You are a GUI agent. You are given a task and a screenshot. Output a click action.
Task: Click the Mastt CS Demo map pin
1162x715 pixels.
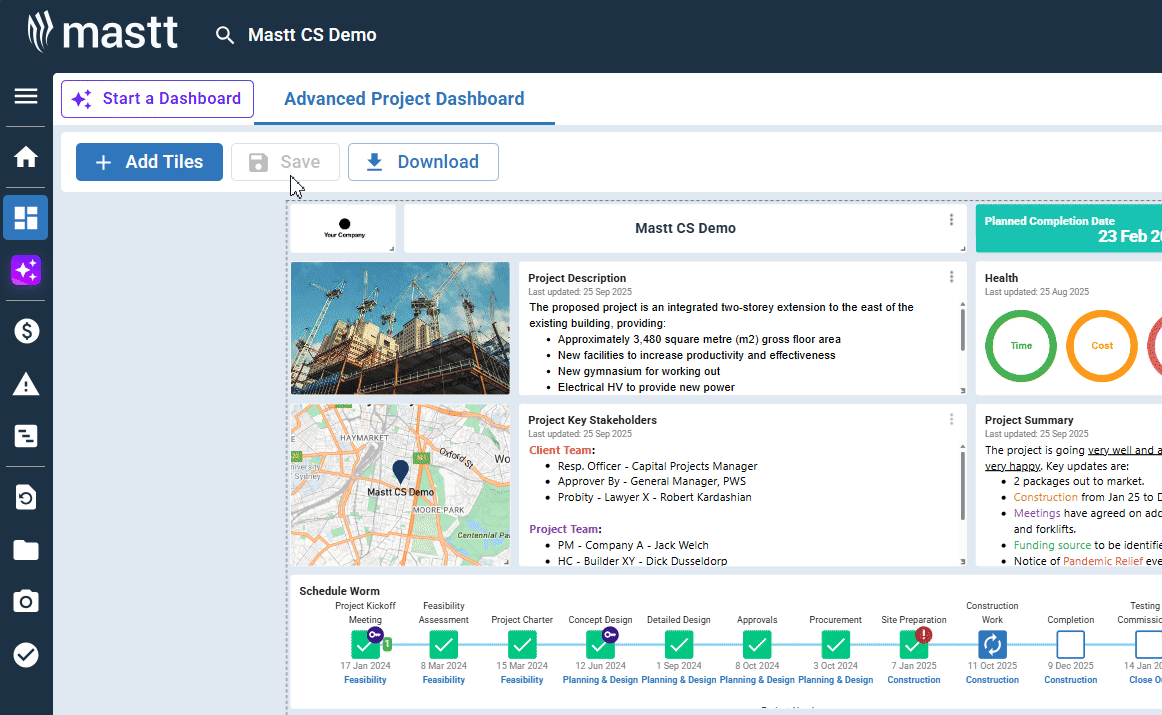click(x=400, y=472)
